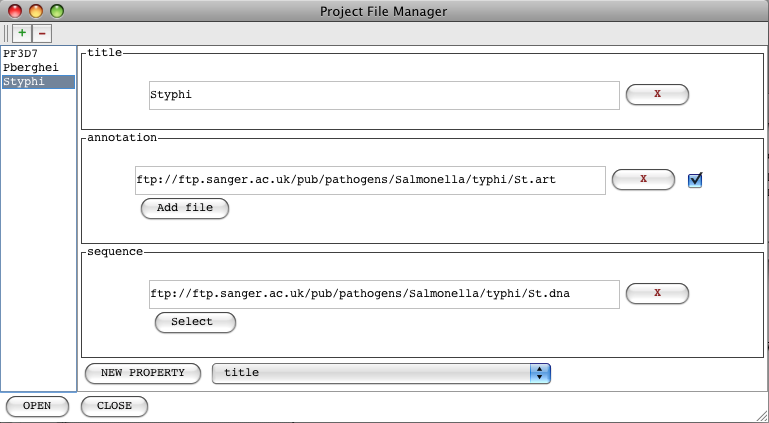Image resolution: width=769 pixels, height=423 pixels.
Task: Uncheck the annotation file checkbox
Action: click(695, 180)
